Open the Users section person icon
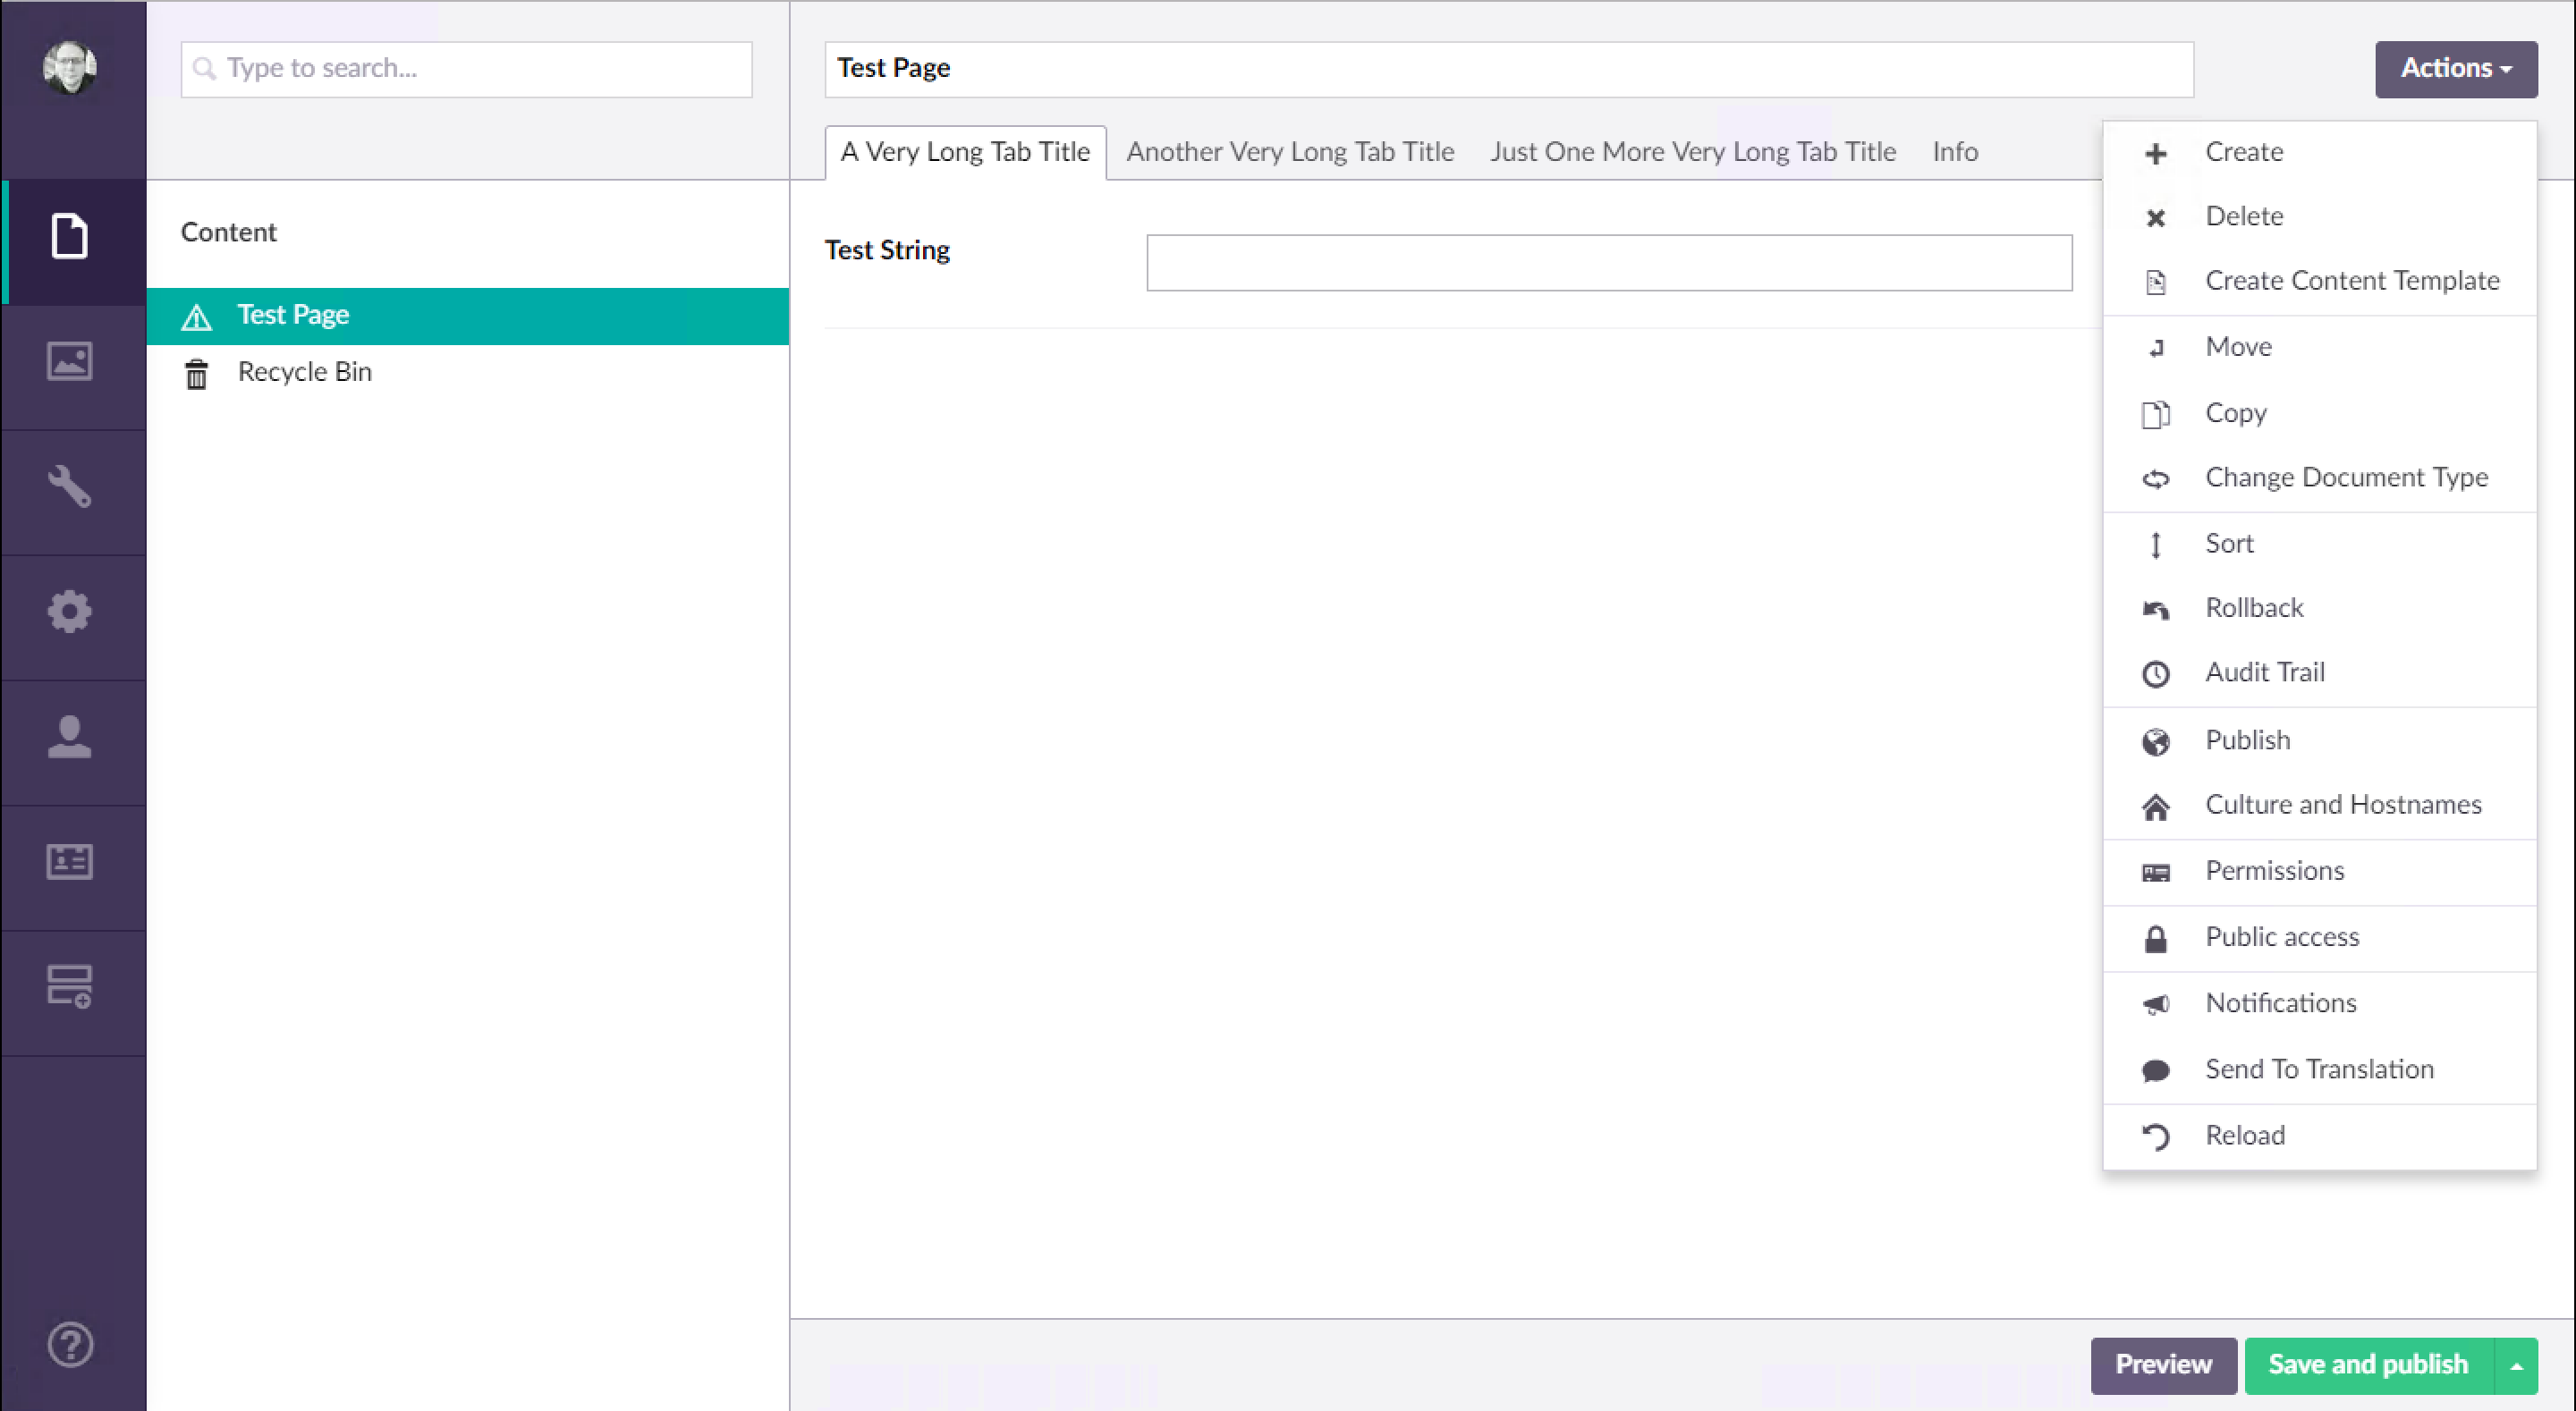The width and height of the screenshot is (2576, 1411). point(71,738)
